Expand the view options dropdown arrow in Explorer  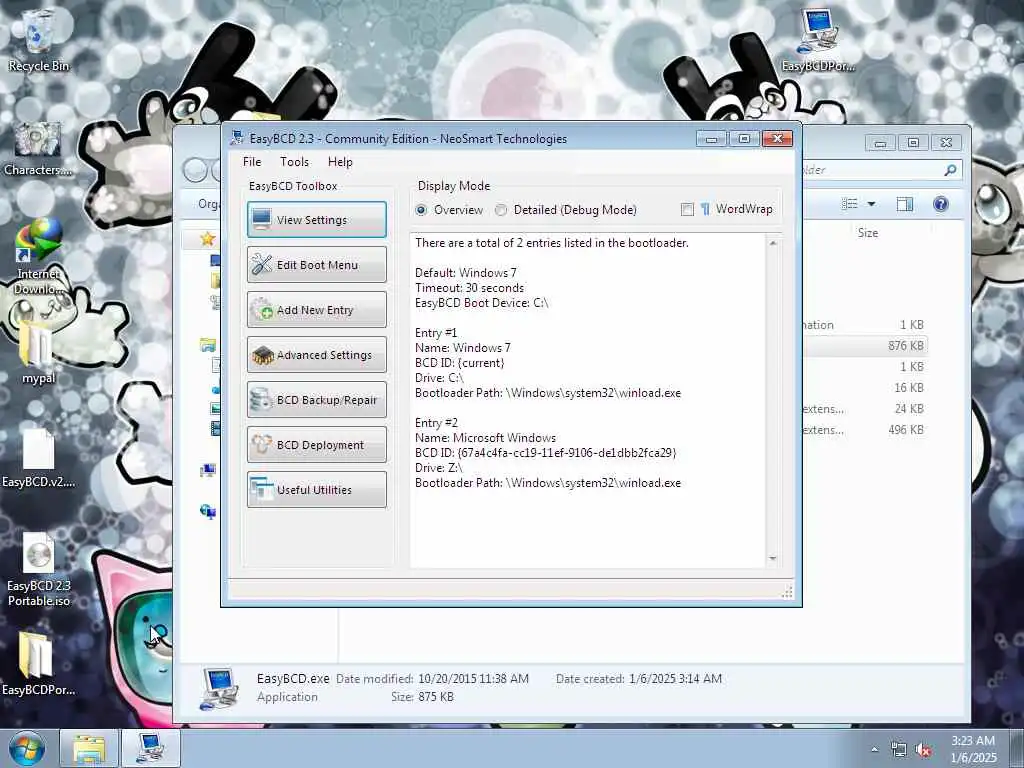[x=871, y=204]
